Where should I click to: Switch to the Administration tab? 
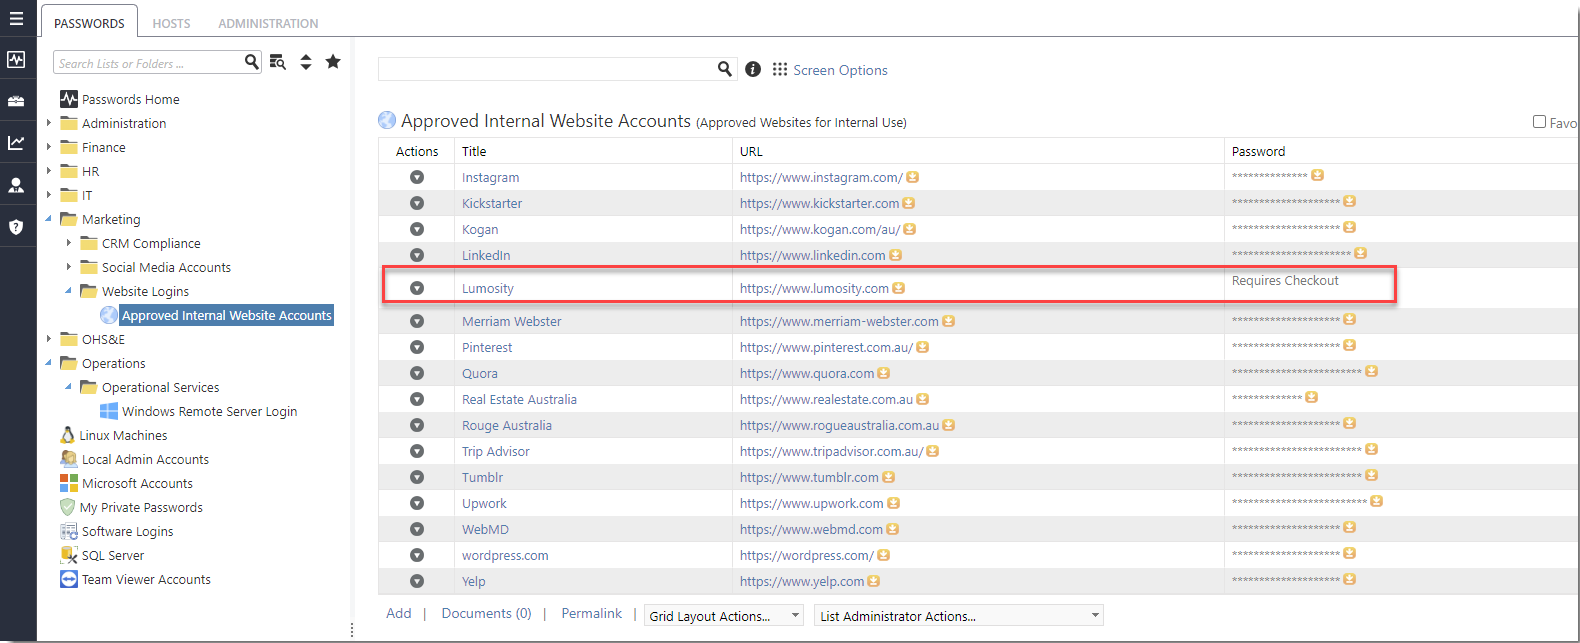[268, 23]
